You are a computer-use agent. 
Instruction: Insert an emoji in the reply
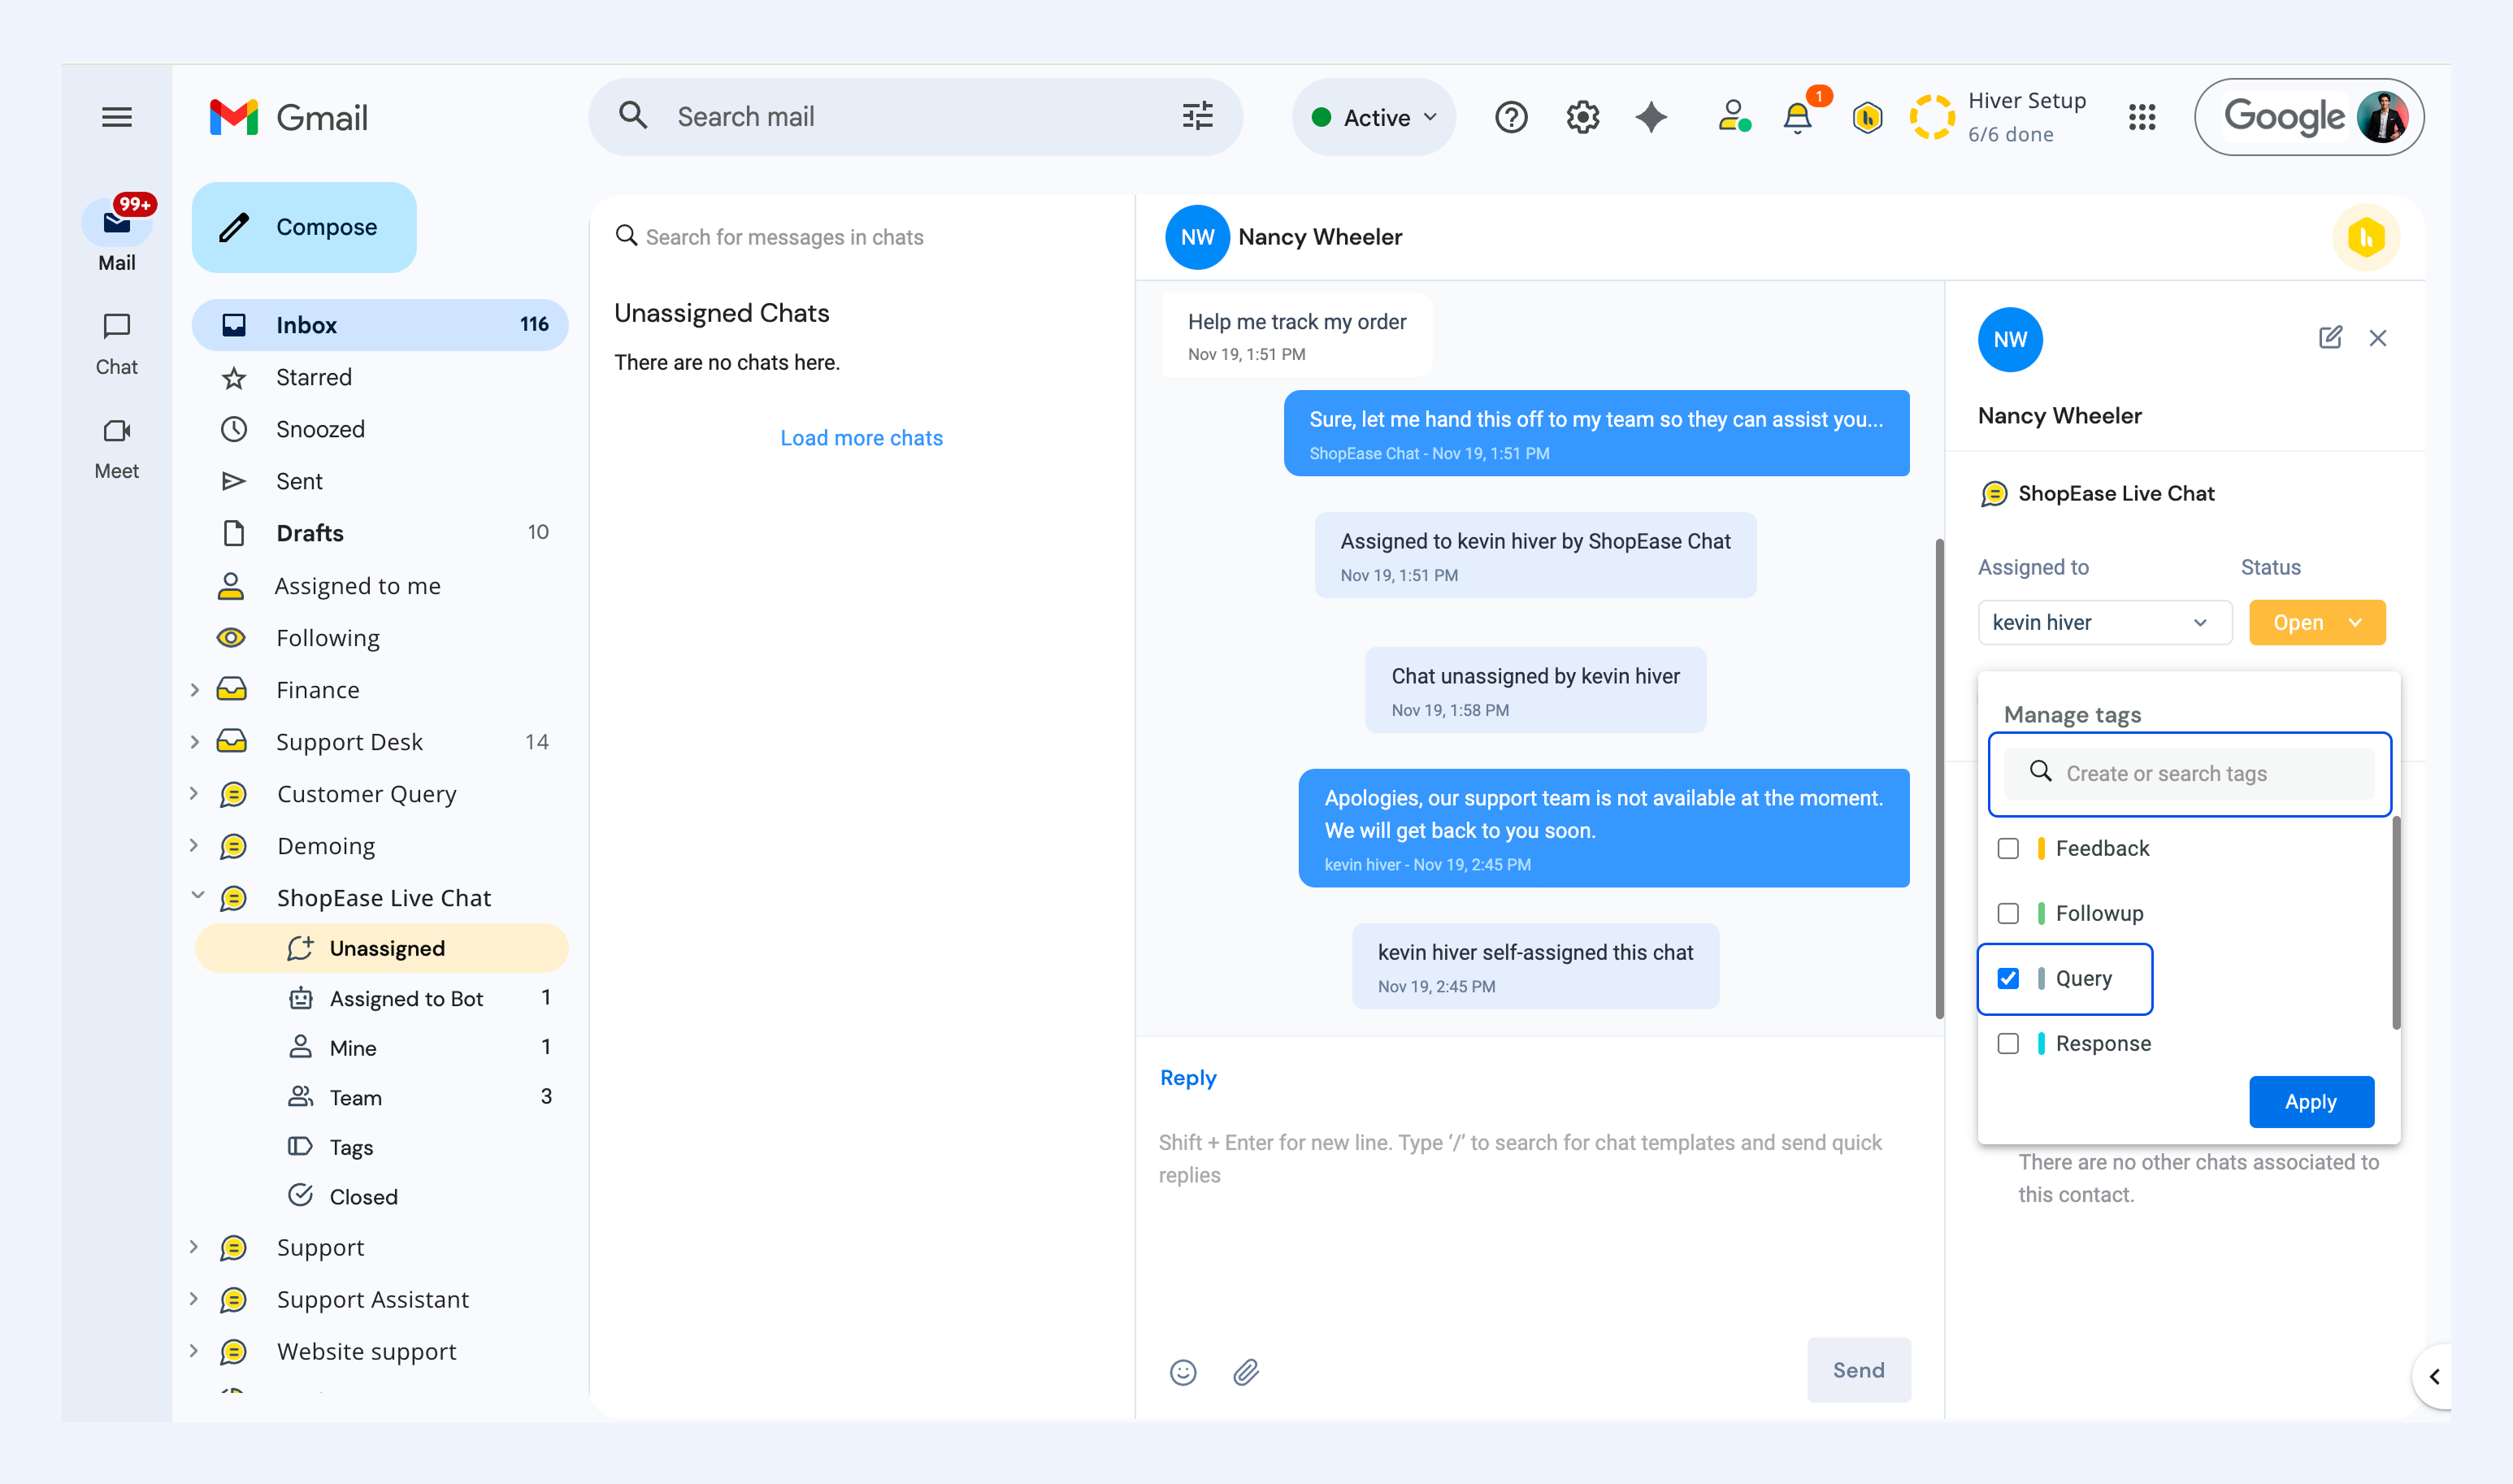pos(1183,1371)
